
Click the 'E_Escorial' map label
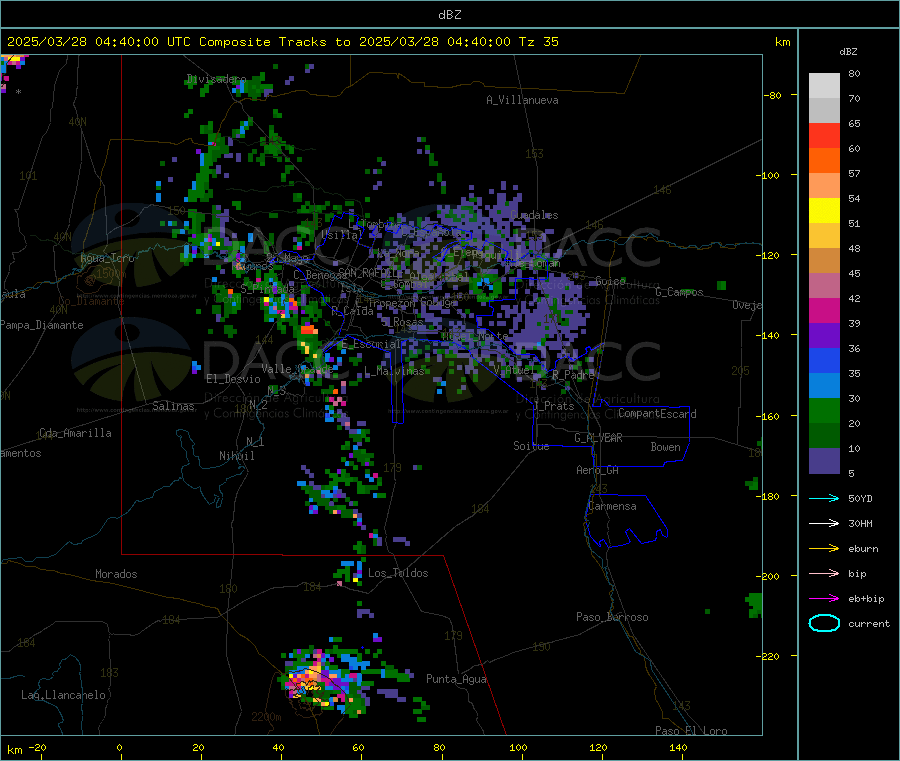point(371,344)
